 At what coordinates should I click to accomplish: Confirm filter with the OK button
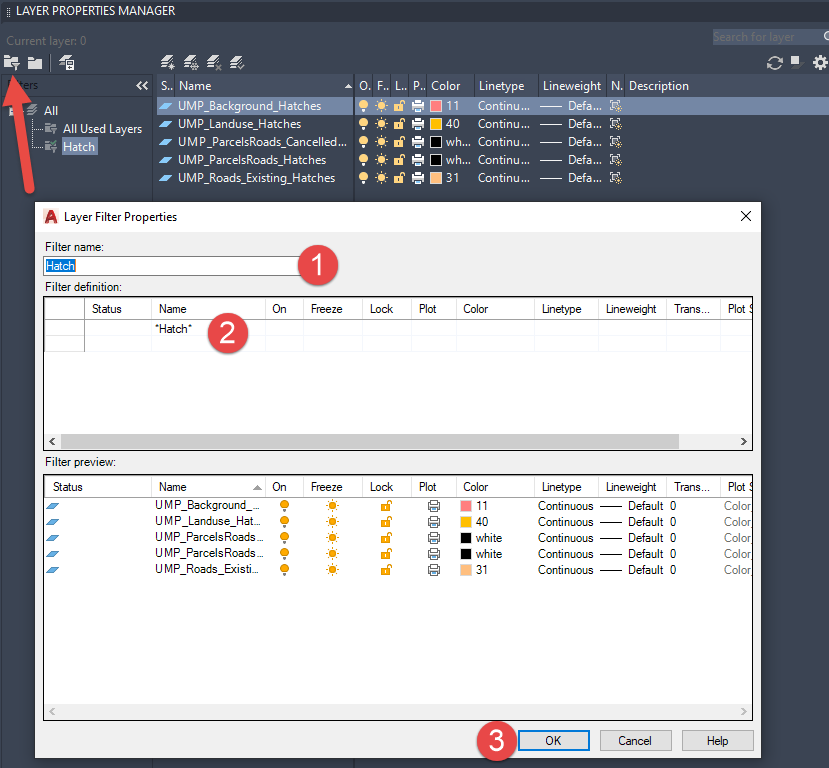(553, 740)
